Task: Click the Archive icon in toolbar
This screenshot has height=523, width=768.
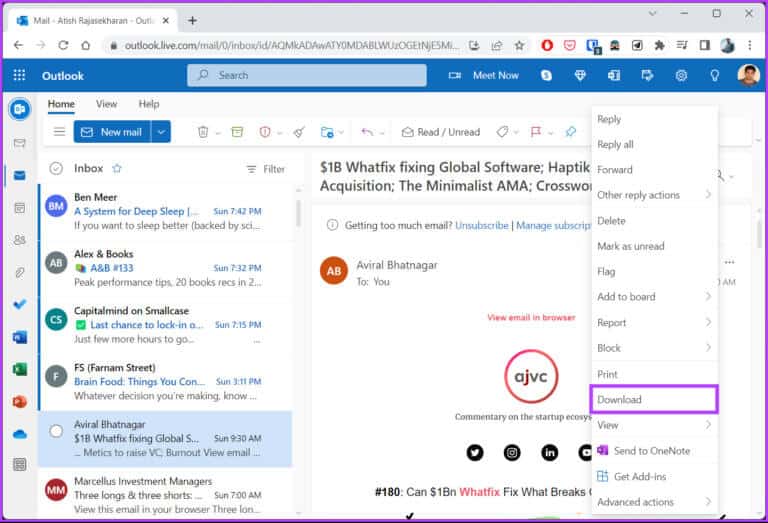Action: 237,132
